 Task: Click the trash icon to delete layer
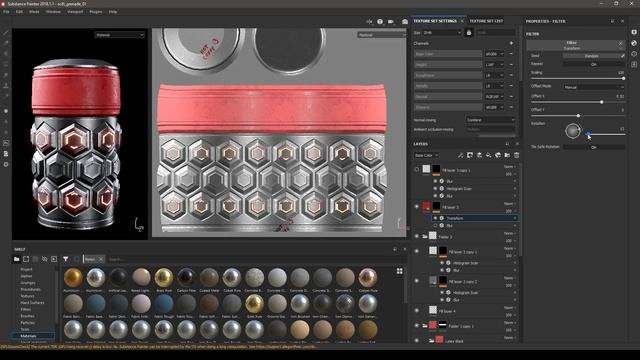tap(517, 155)
